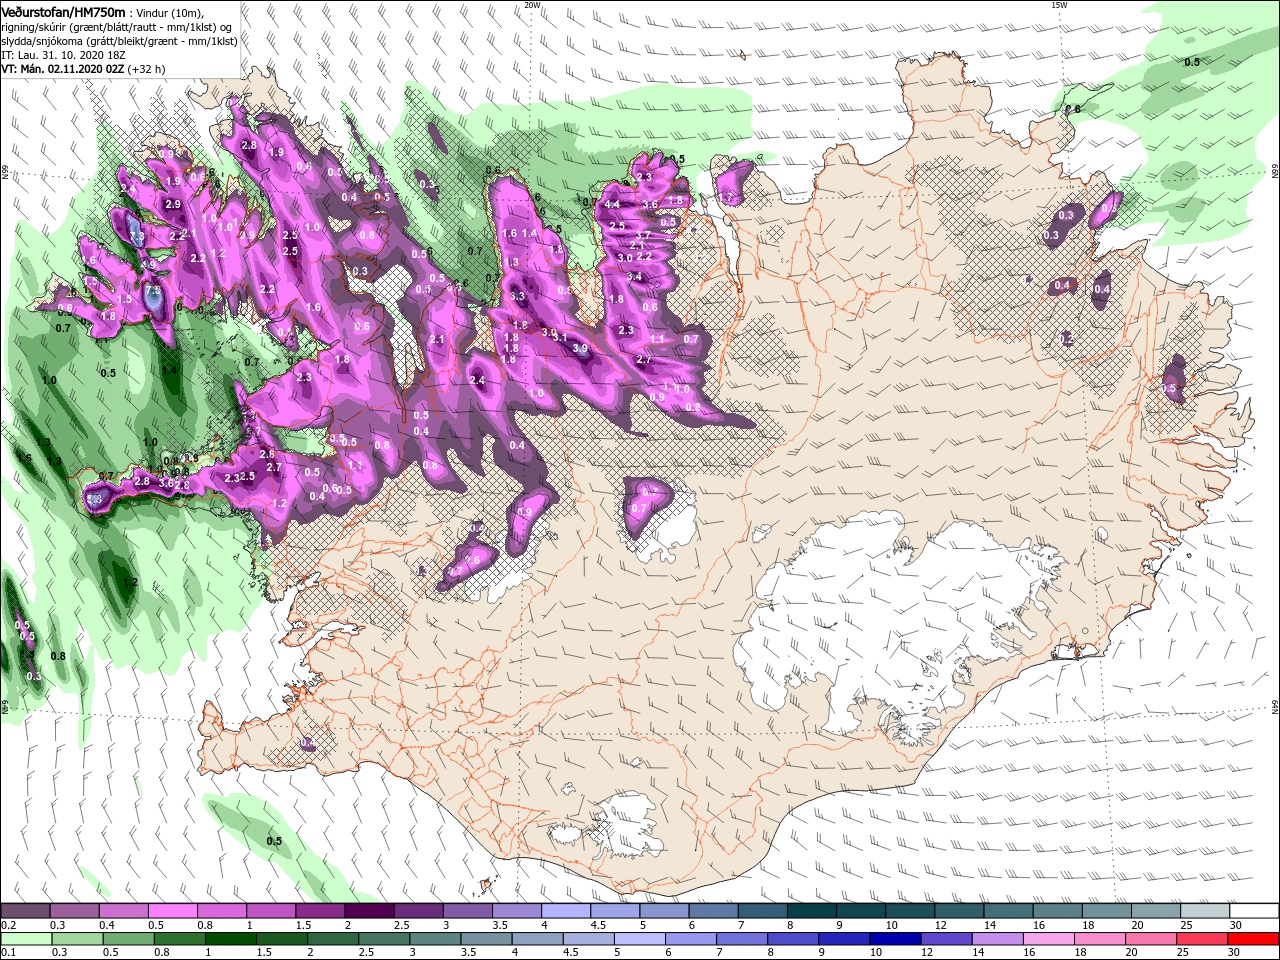Click the '(+32 h)' forecast offset text

[x=146, y=69]
